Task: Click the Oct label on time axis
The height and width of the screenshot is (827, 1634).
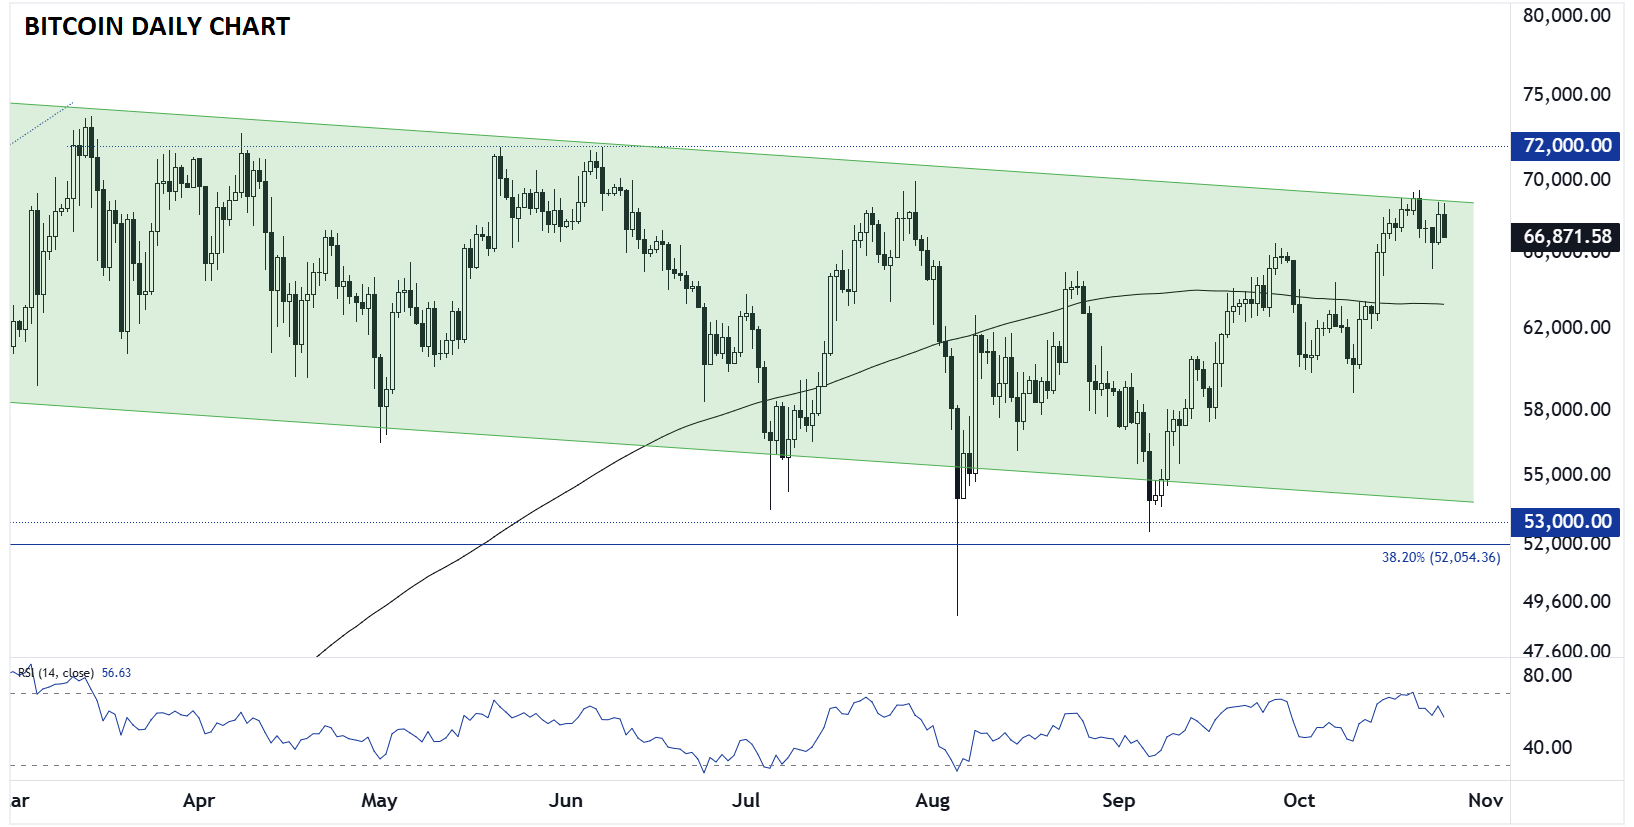Action: tap(1299, 801)
